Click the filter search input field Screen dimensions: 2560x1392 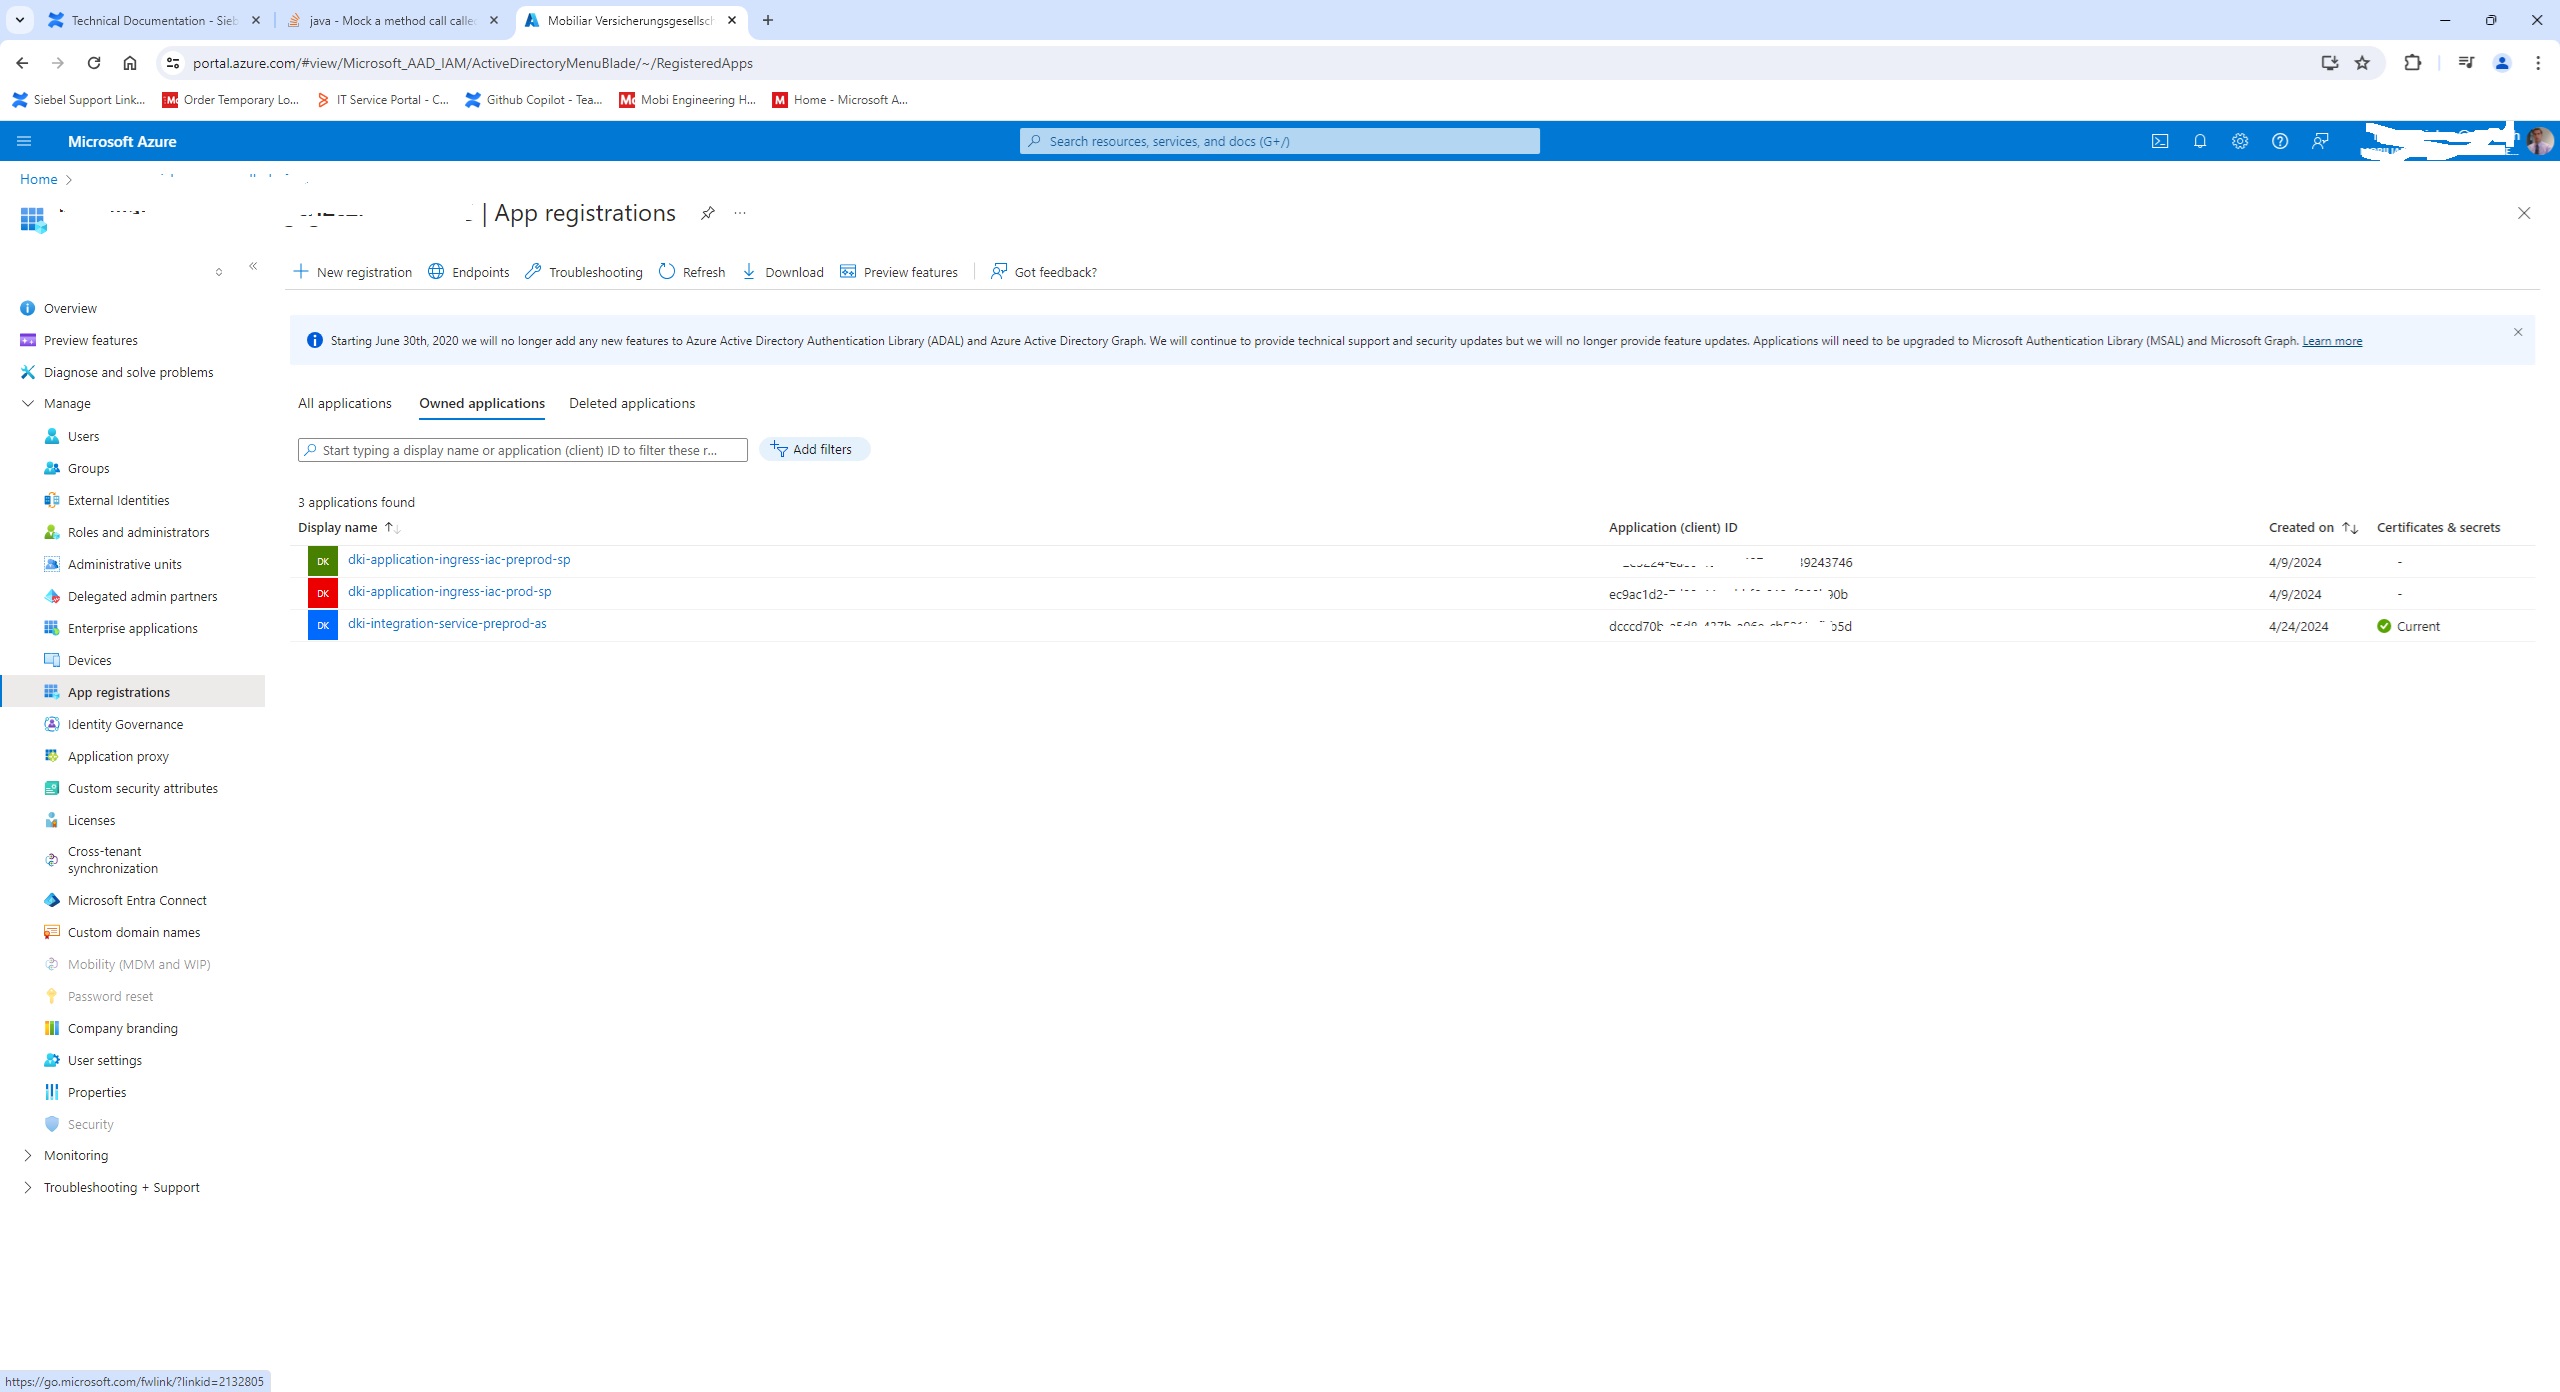coord(523,447)
